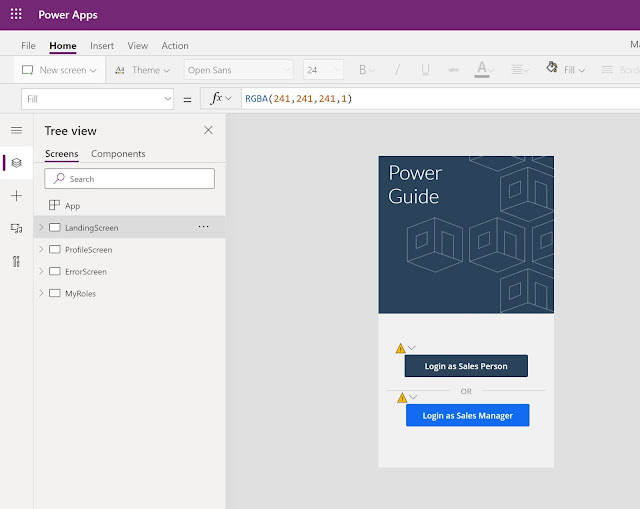
Task: Click the search magnifier icon
Action: pyautogui.click(x=59, y=178)
